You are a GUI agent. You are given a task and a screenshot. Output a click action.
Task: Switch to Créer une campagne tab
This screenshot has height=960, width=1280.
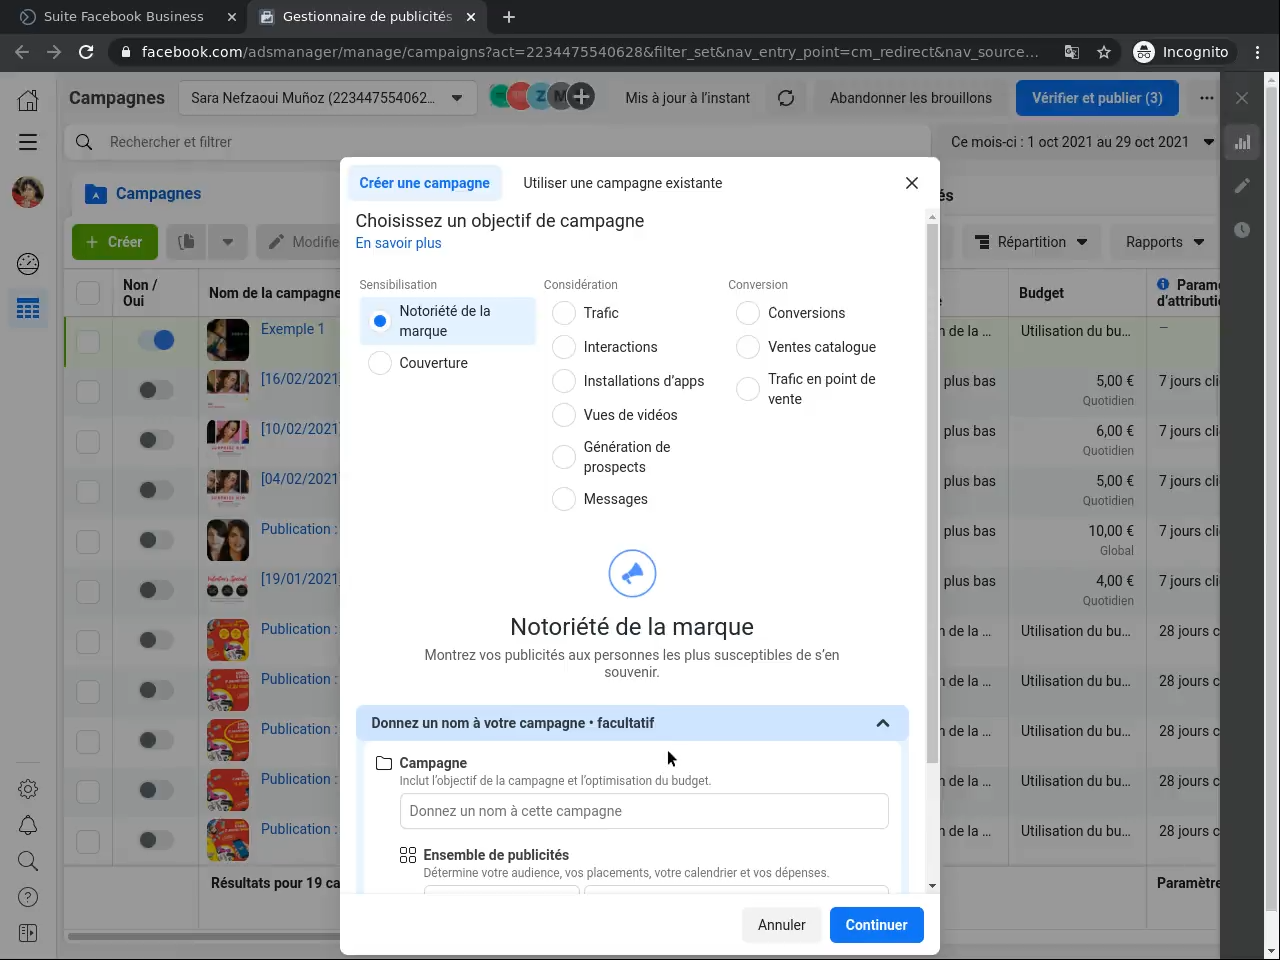click(x=424, y=183)
